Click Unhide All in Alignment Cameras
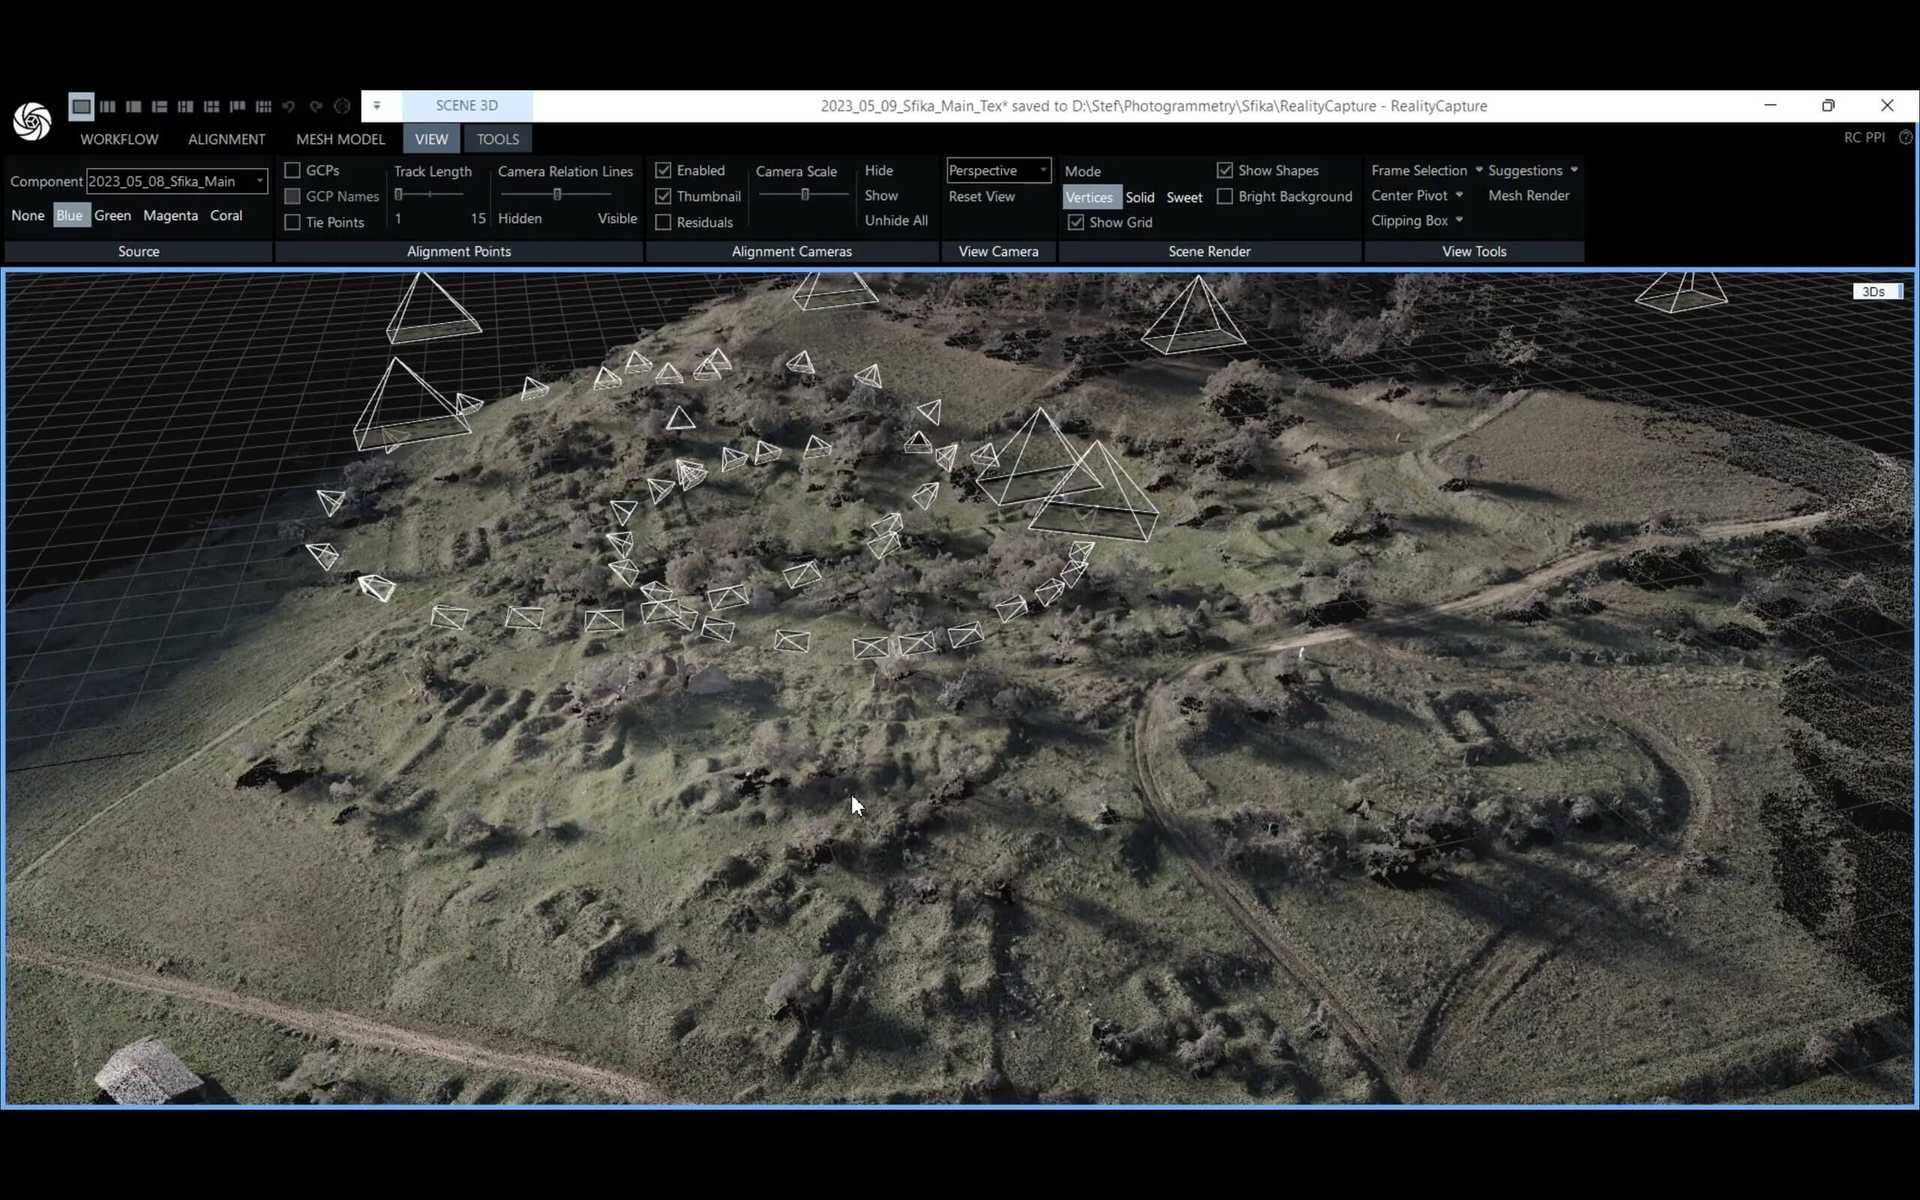 click(x=896, y=220)
